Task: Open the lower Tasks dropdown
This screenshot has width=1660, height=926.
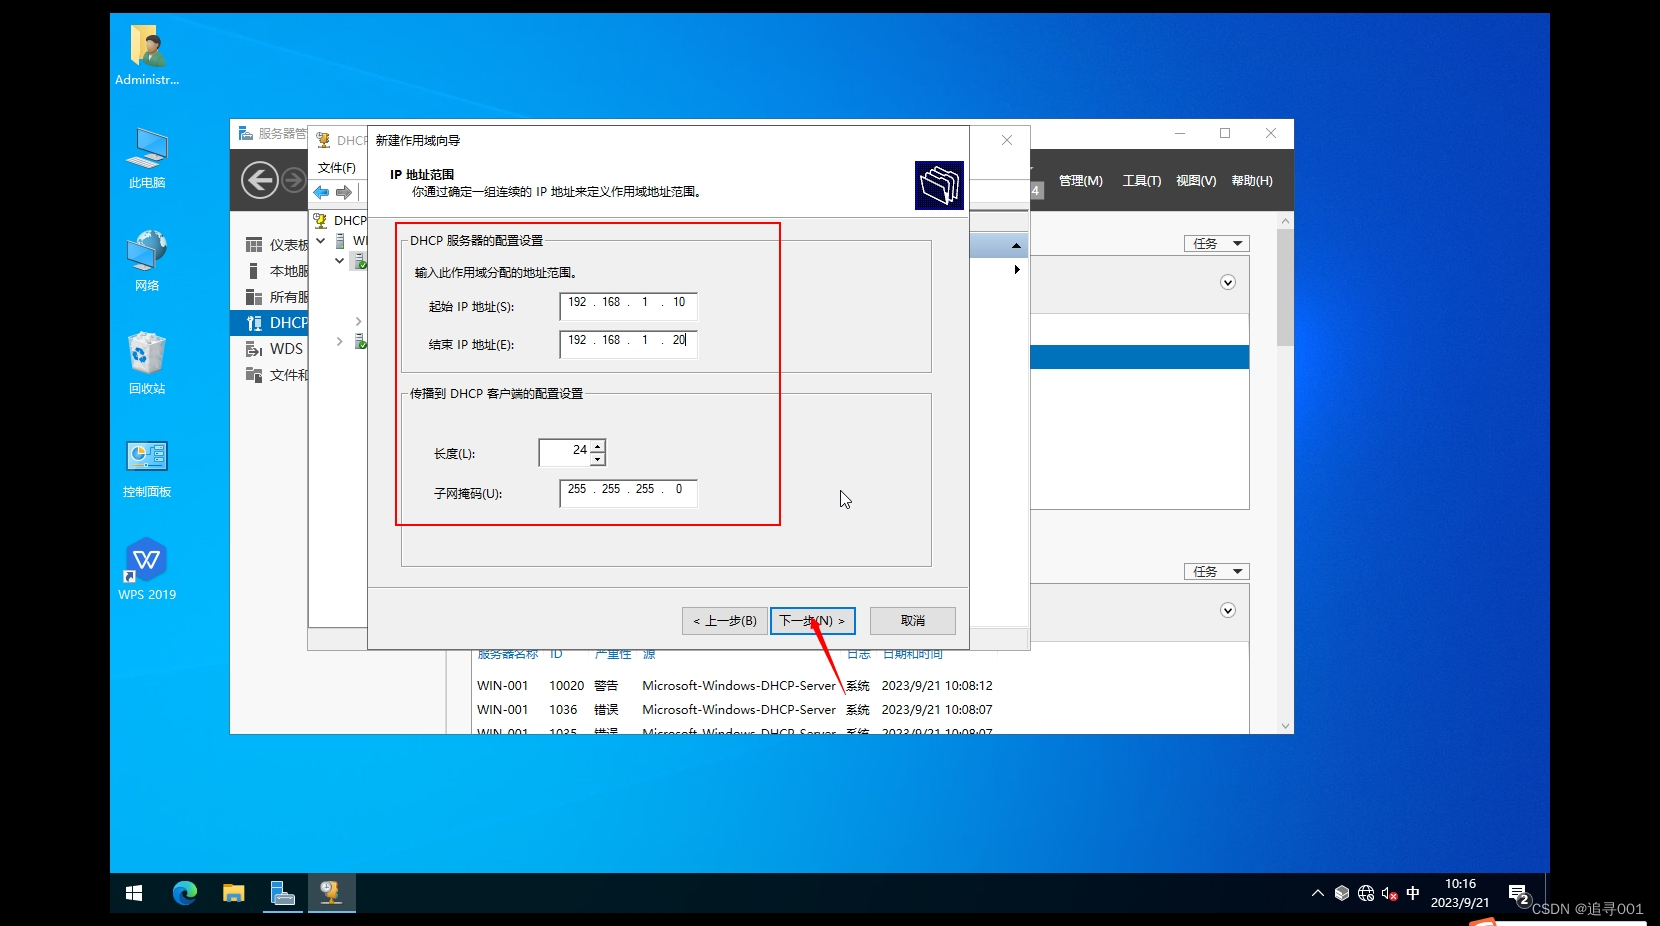Action: pyautogui.click(x=1217, y=572)
